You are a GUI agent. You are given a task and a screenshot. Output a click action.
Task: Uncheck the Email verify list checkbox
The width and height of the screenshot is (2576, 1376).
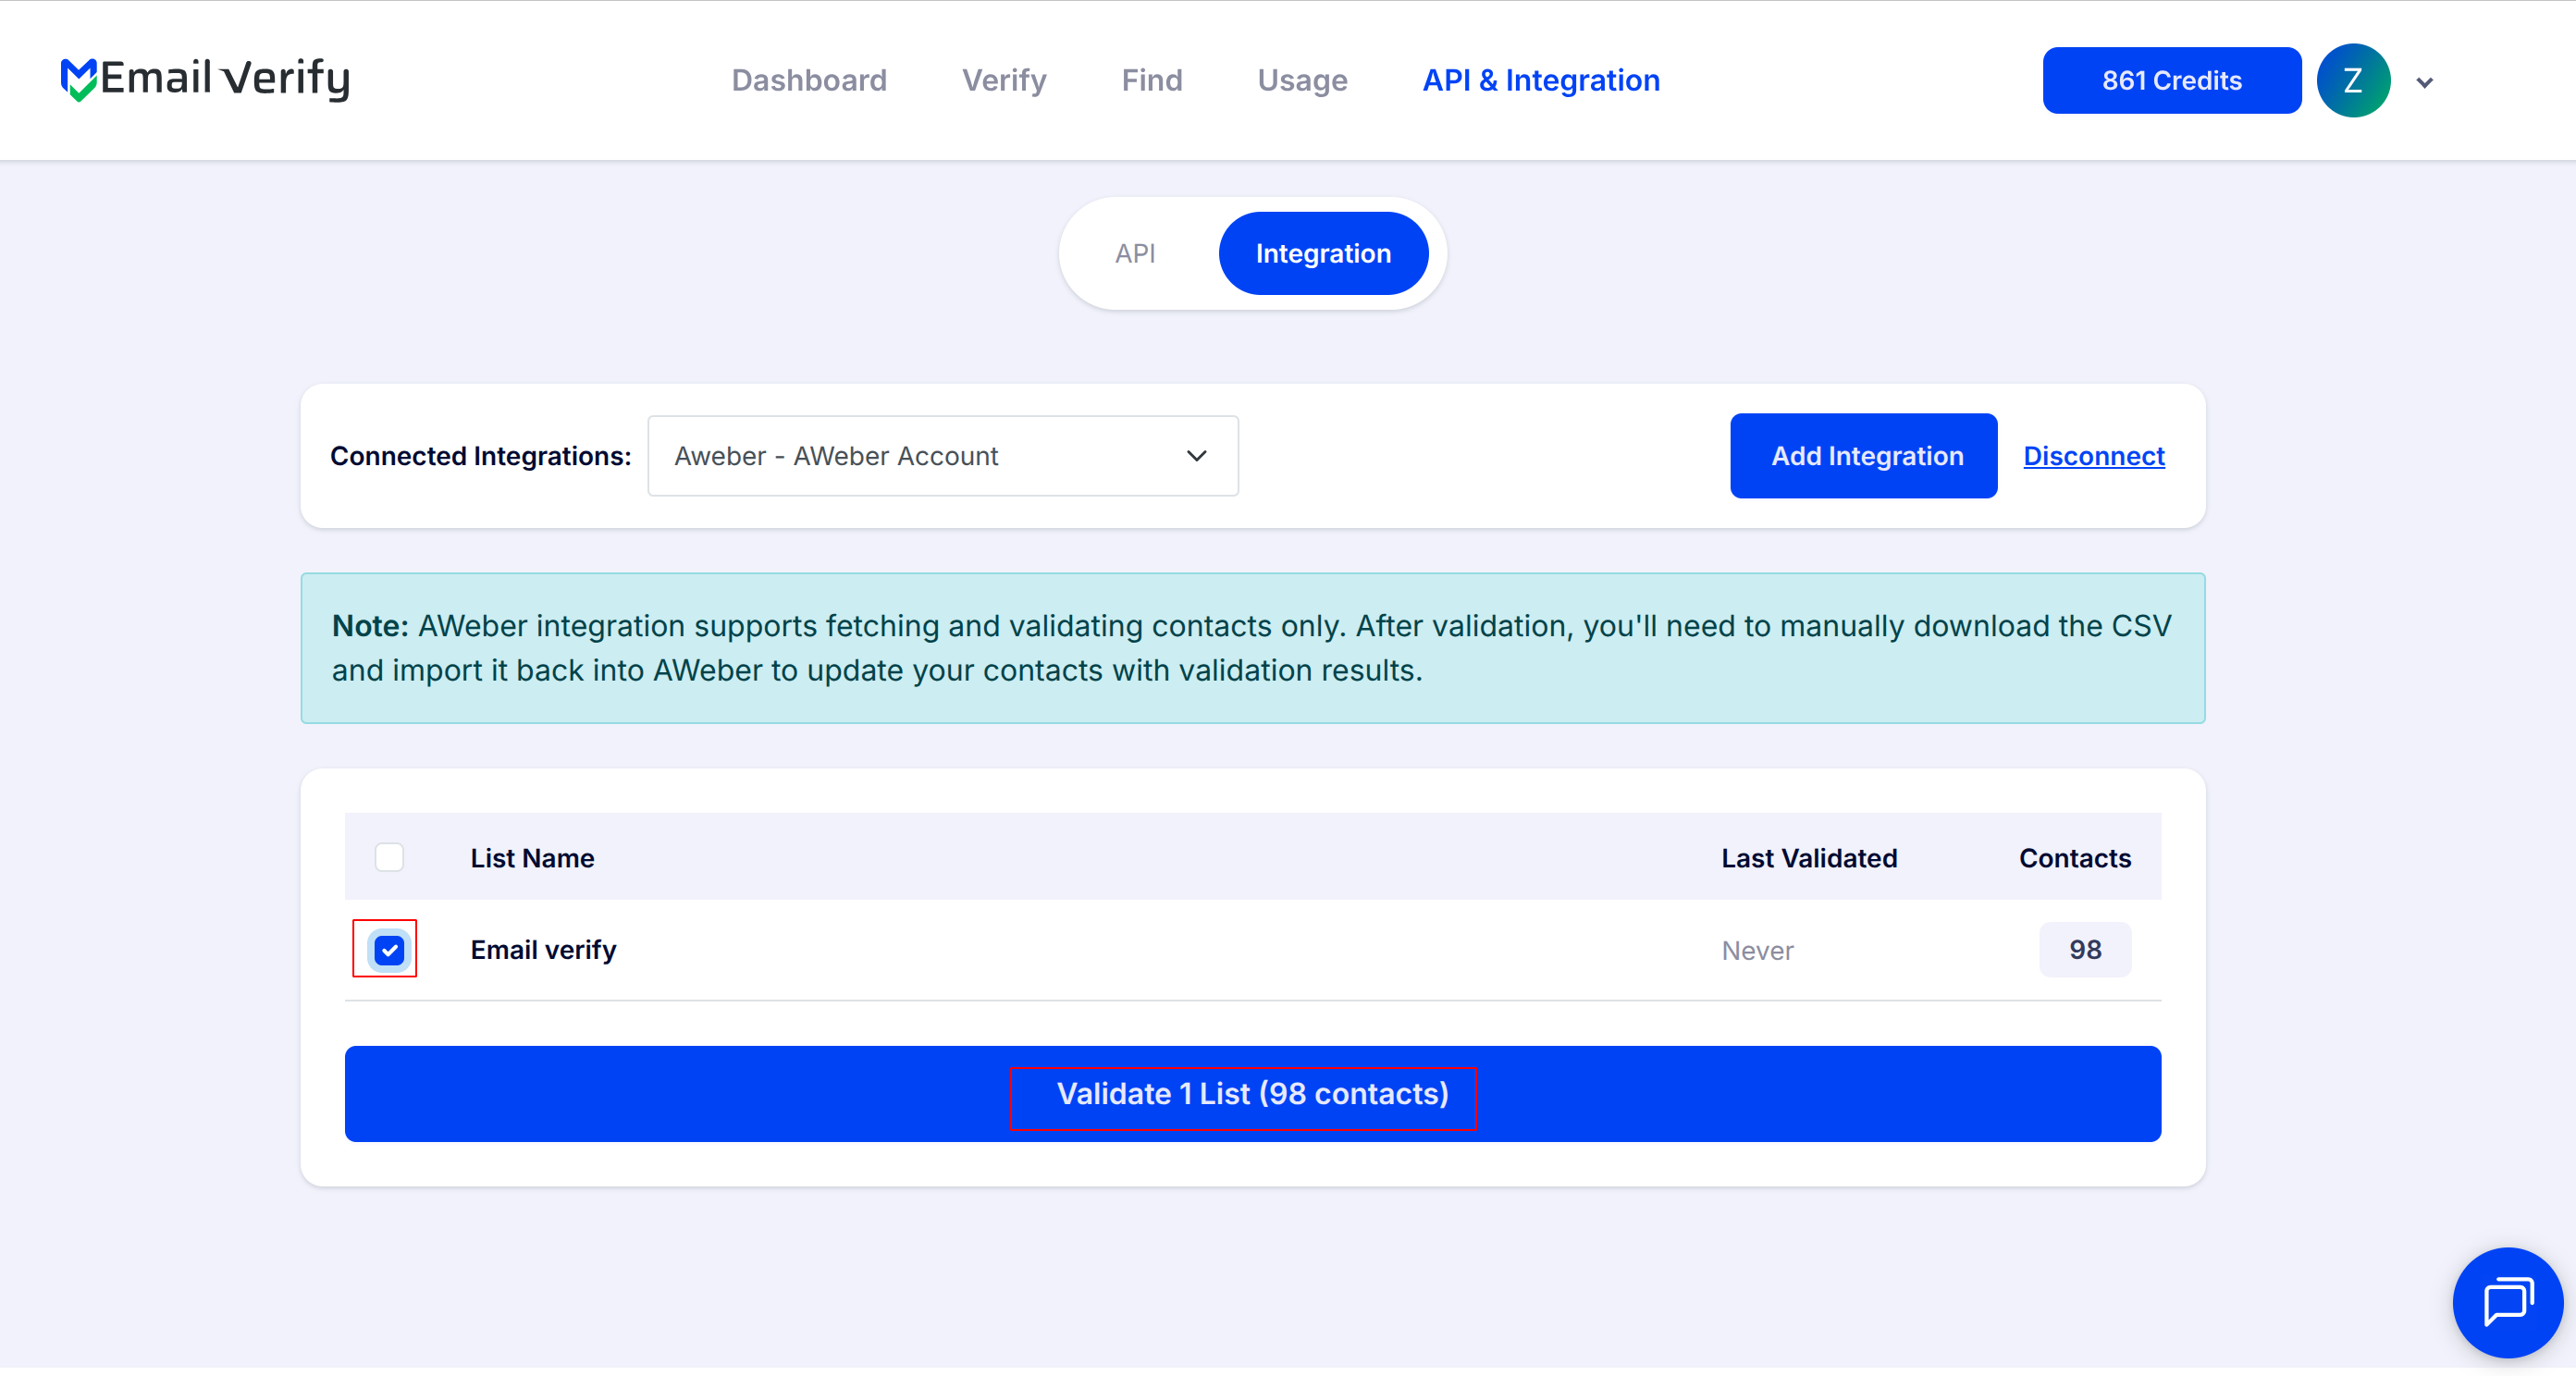point(389,949)
